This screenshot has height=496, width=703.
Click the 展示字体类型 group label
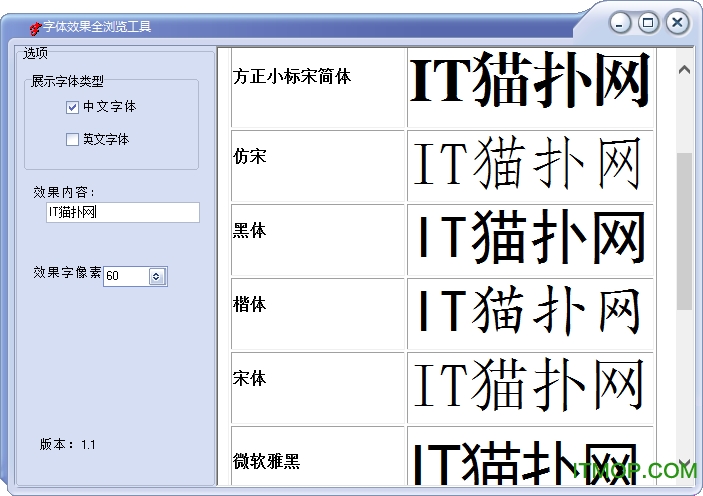coord(67,81)
